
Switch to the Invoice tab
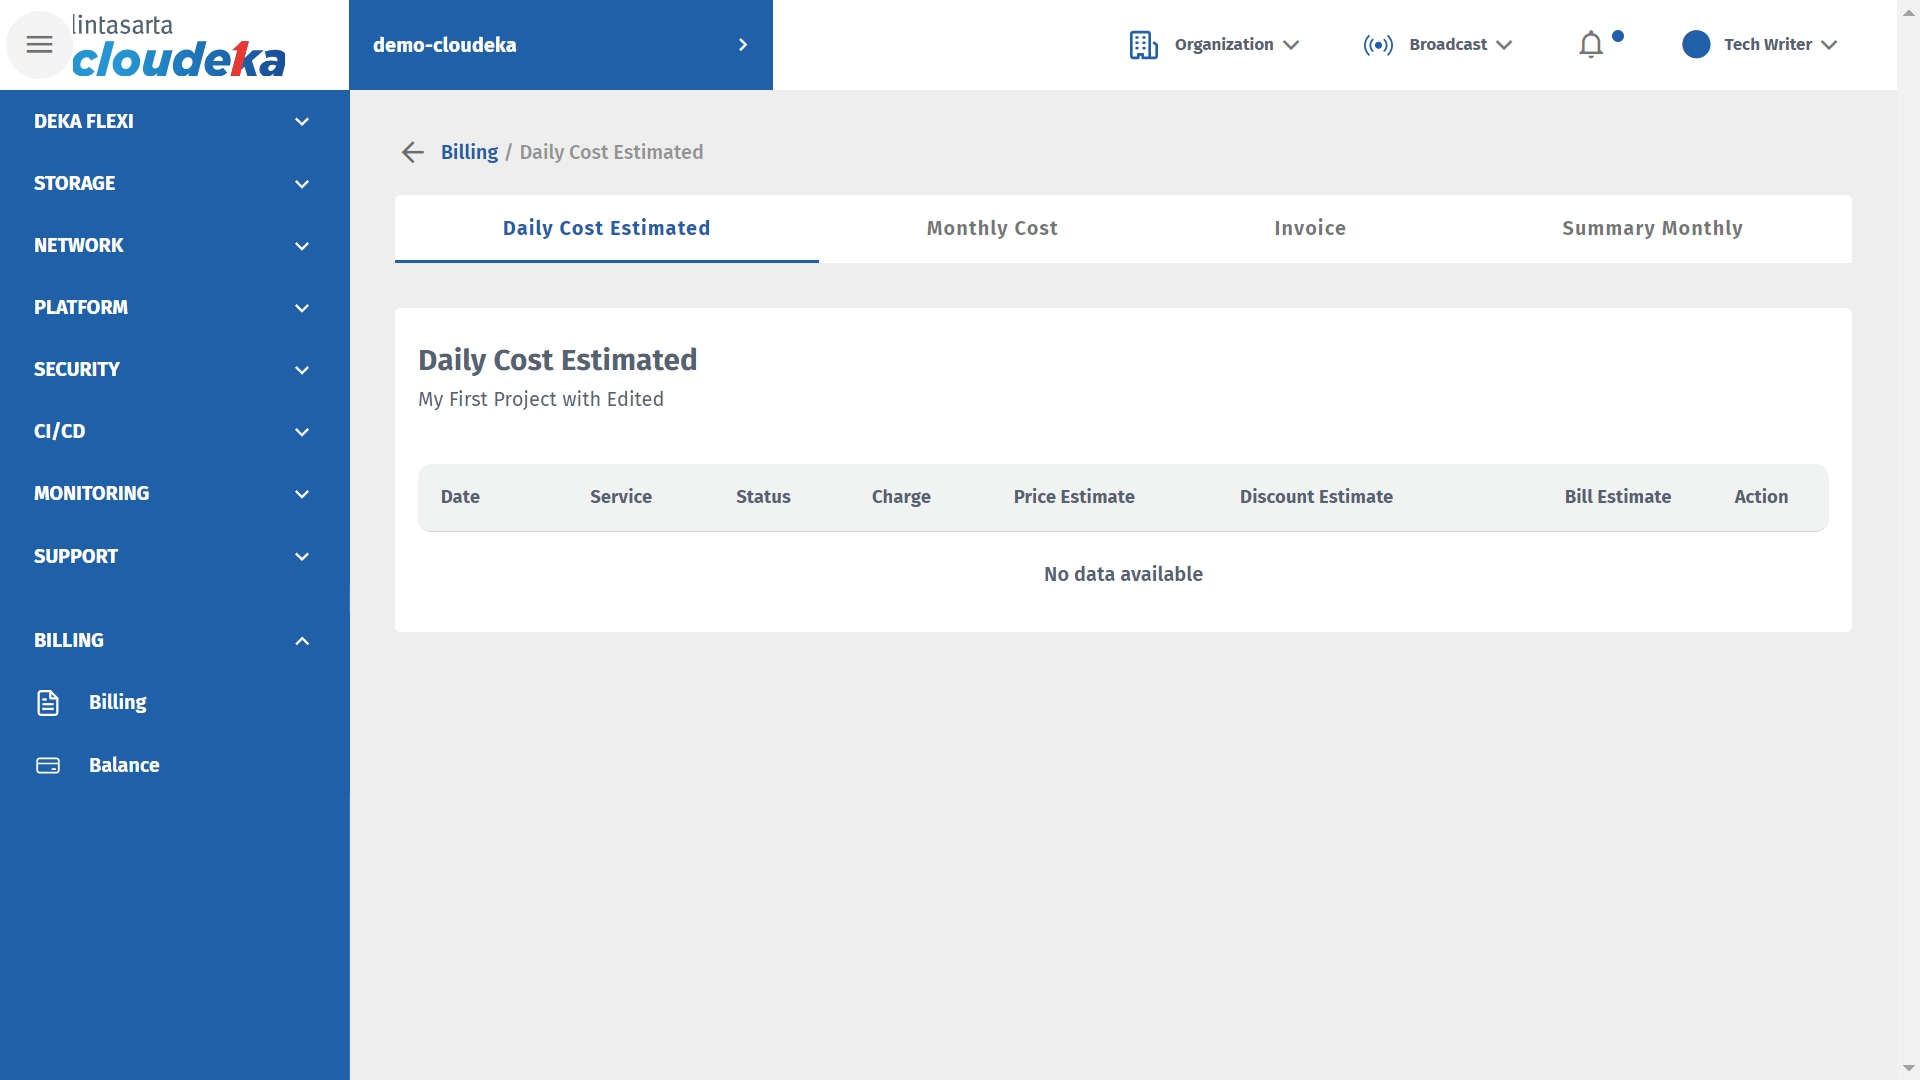coord(1310,228)
